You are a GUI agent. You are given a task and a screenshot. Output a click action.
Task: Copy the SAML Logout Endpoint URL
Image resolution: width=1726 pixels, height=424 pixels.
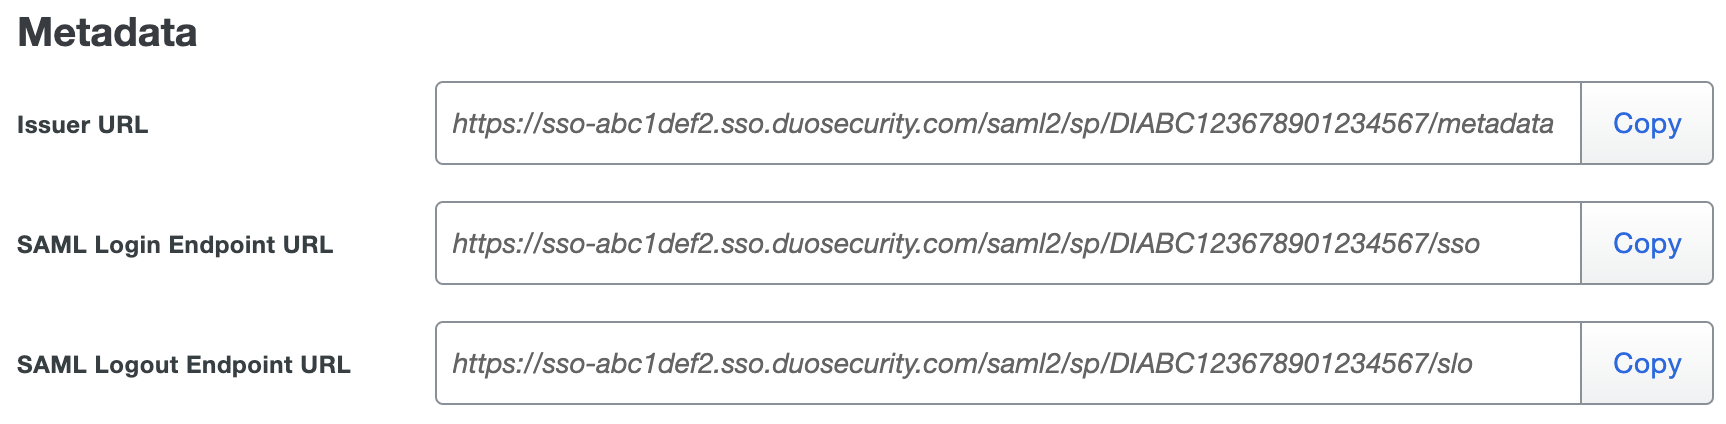(x=1646, y=363)
